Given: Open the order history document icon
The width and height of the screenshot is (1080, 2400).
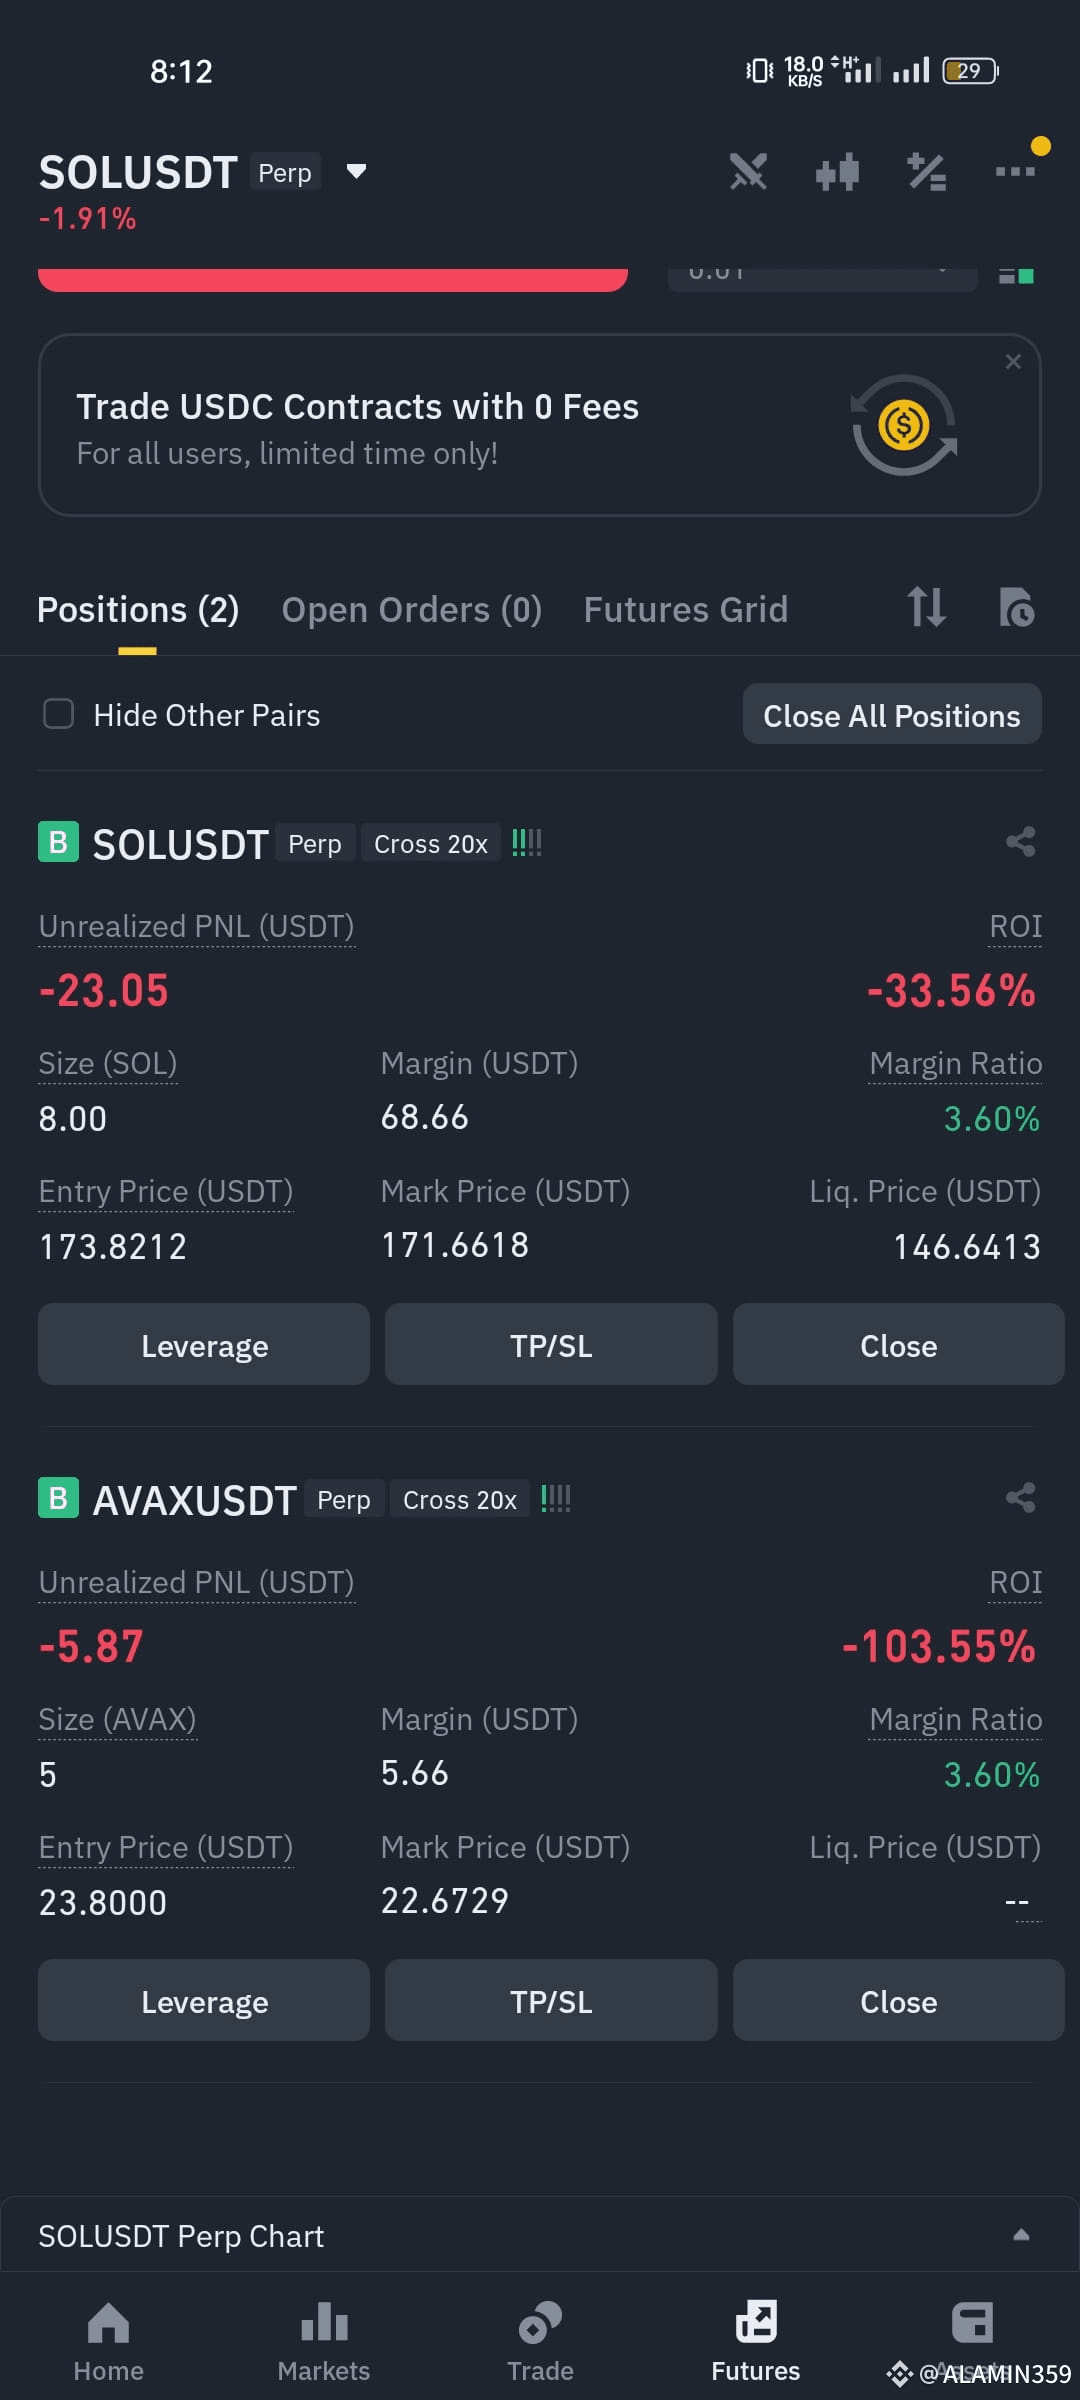Looking at the screenshot, I should point(1017,607).
